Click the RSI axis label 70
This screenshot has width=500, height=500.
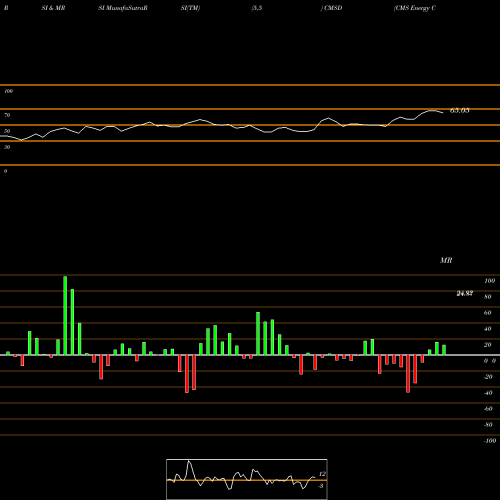7,115
